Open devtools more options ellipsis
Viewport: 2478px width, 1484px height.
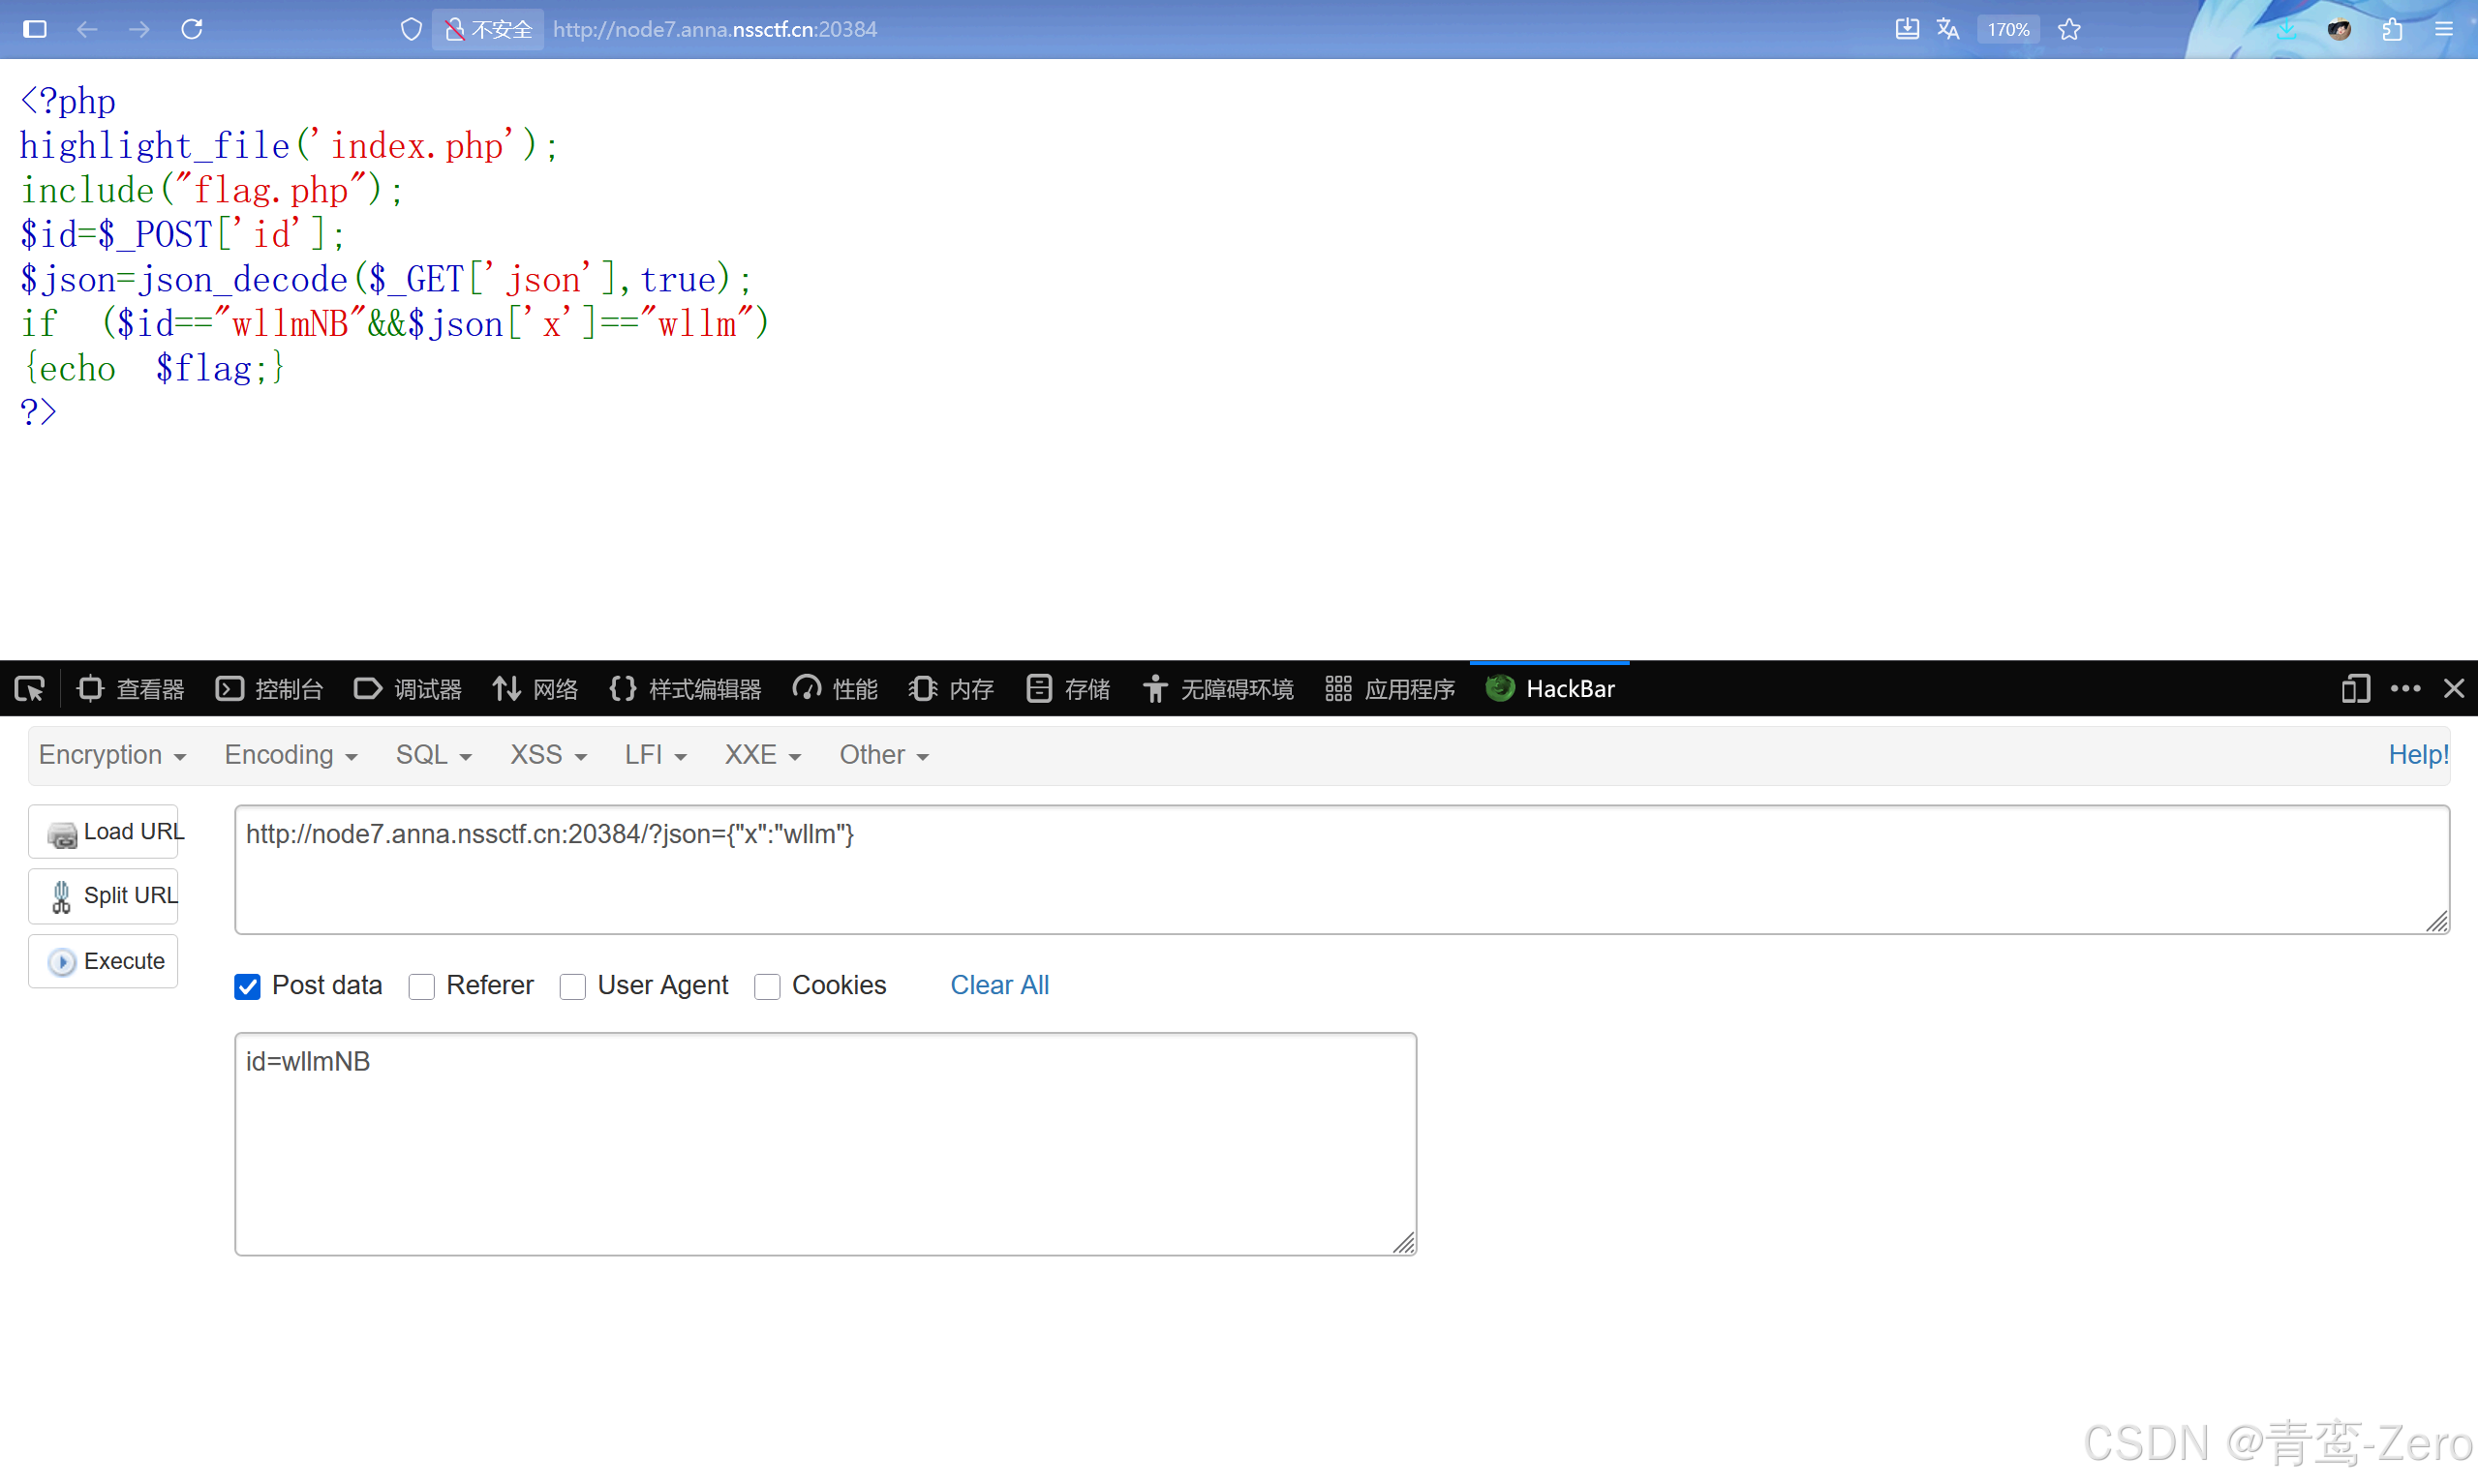click(x=2405, y=689)
